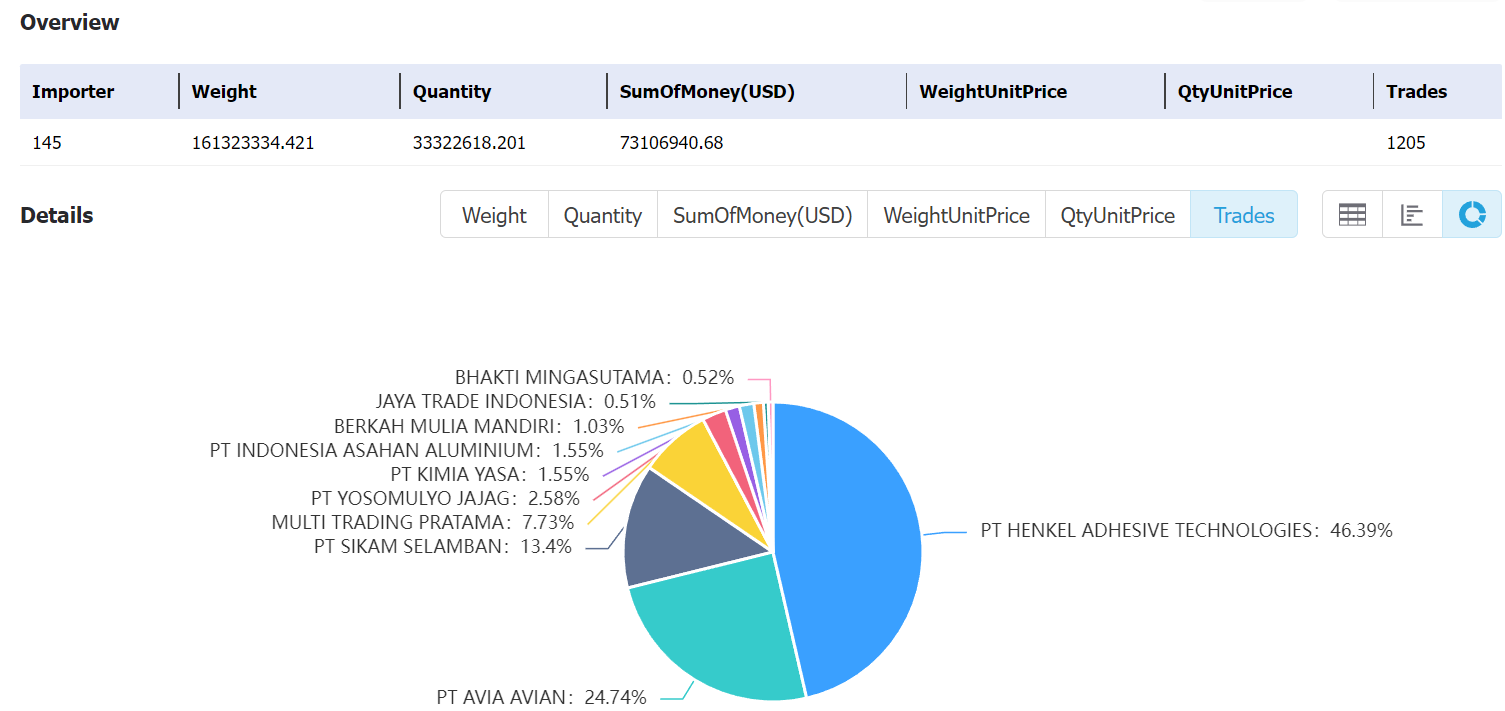Viewport: 1505px width, 711px height.
Task: Select the pie chart view icon
Action: [1472, 215]
